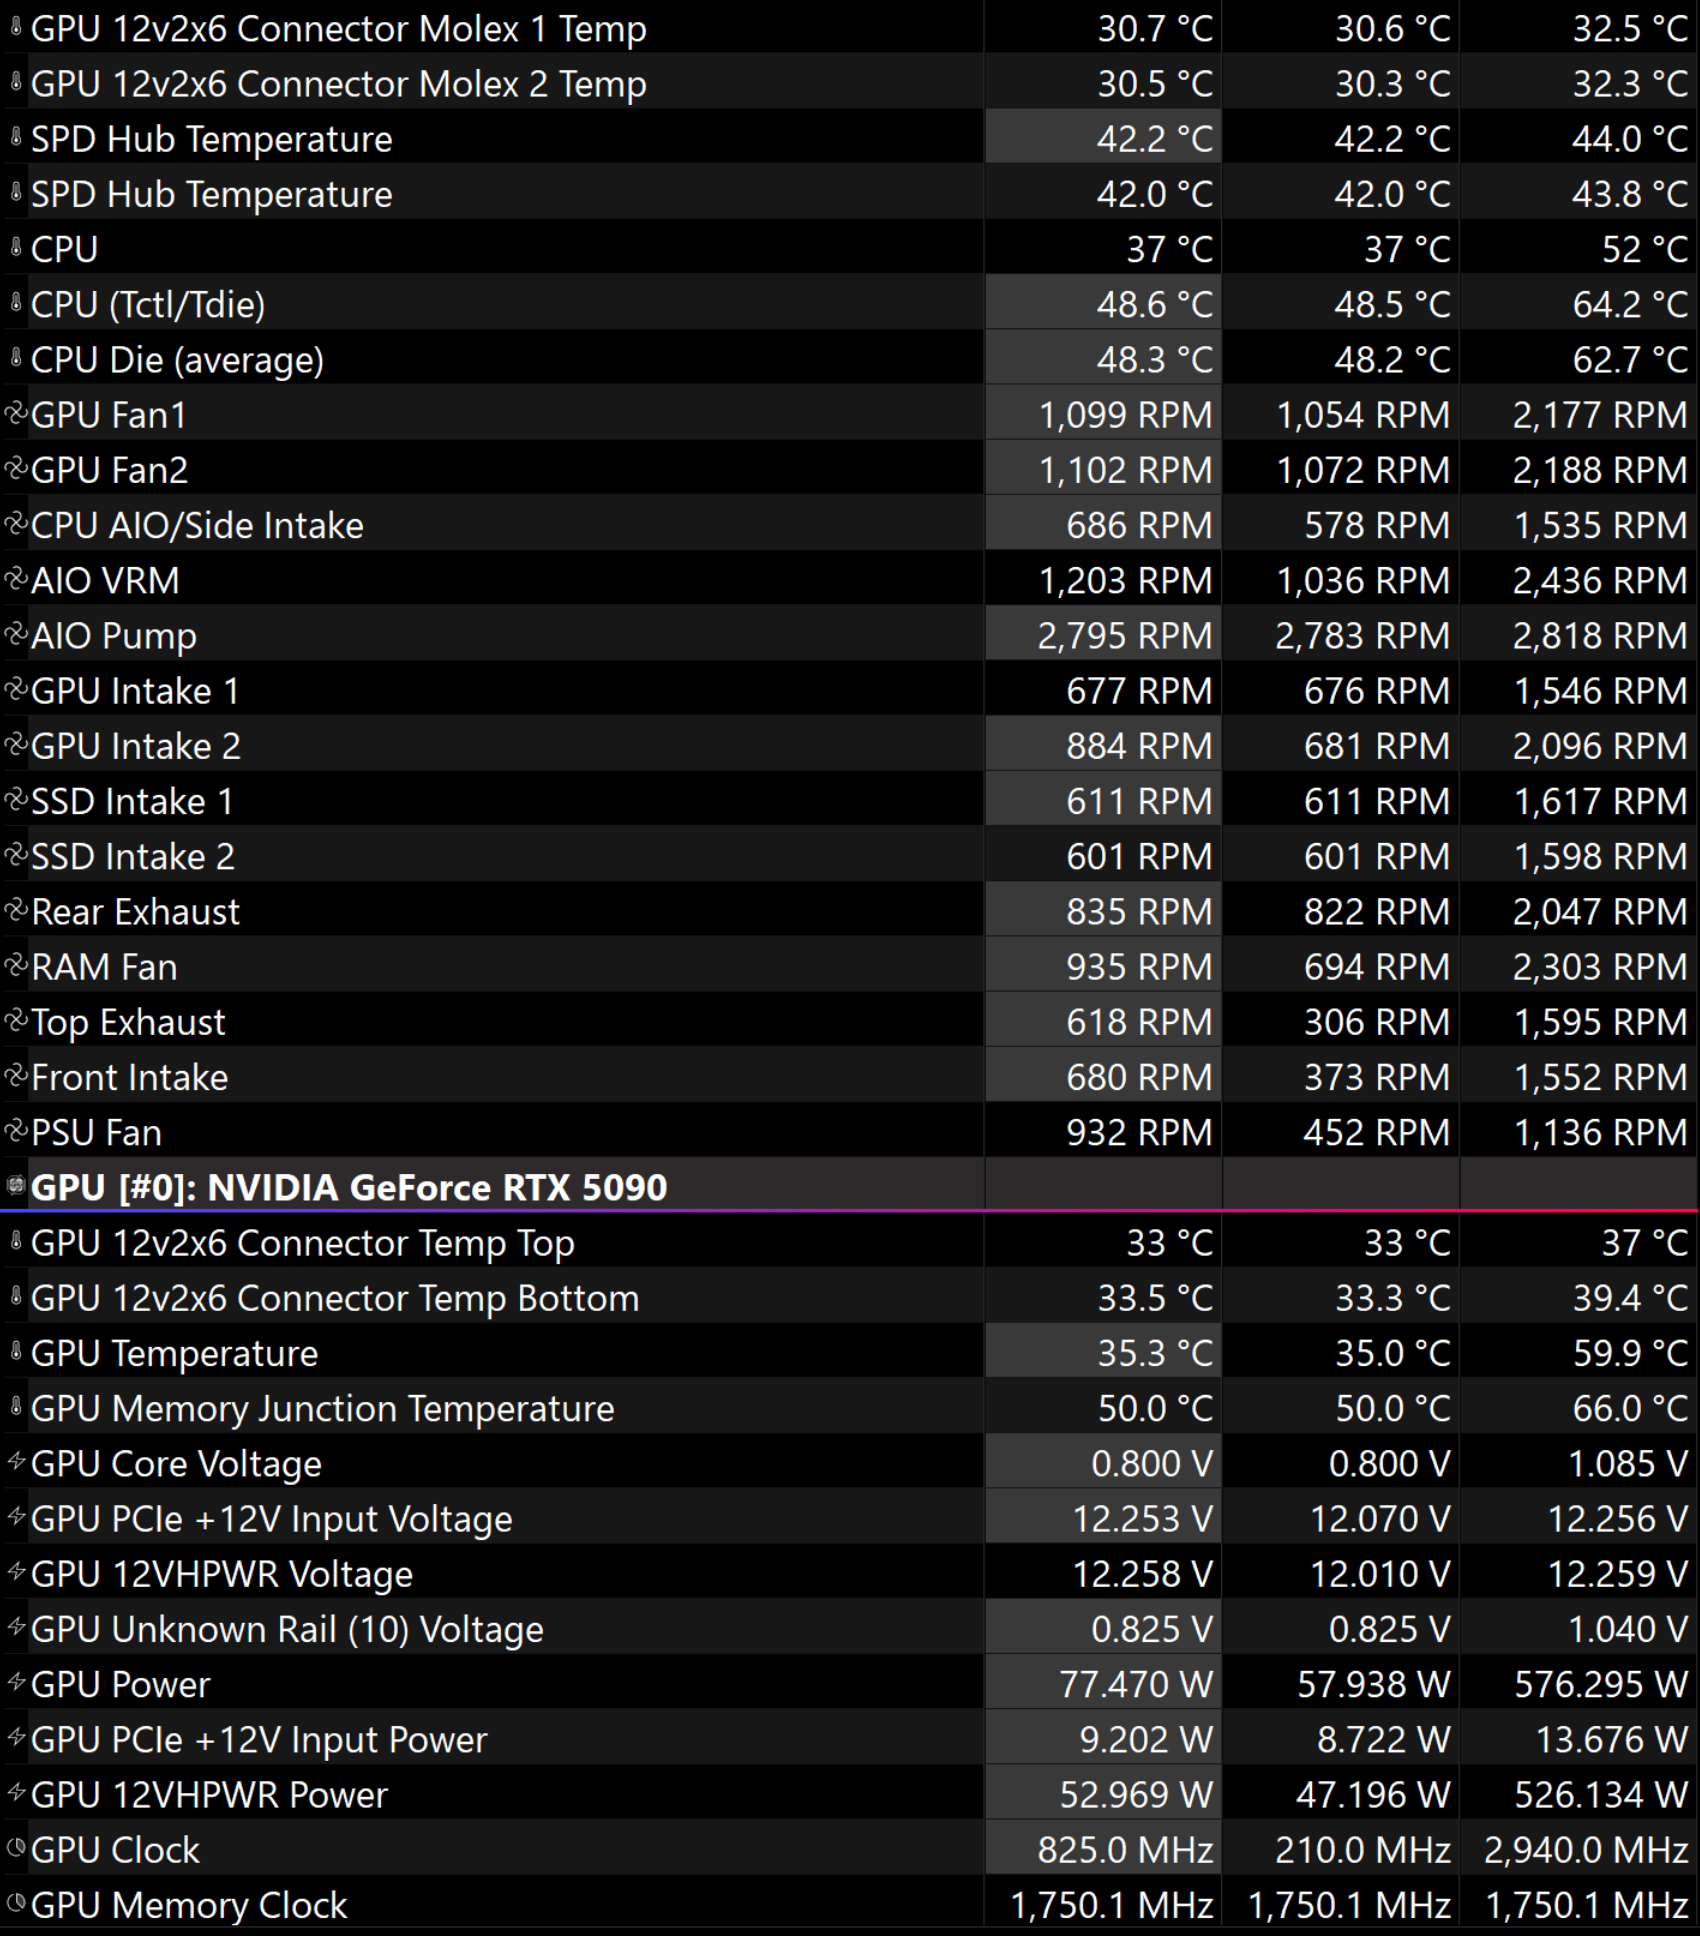
Task: Click GPU Fan1 current value 1,099 RPM
Action: tap(1125, 414)
